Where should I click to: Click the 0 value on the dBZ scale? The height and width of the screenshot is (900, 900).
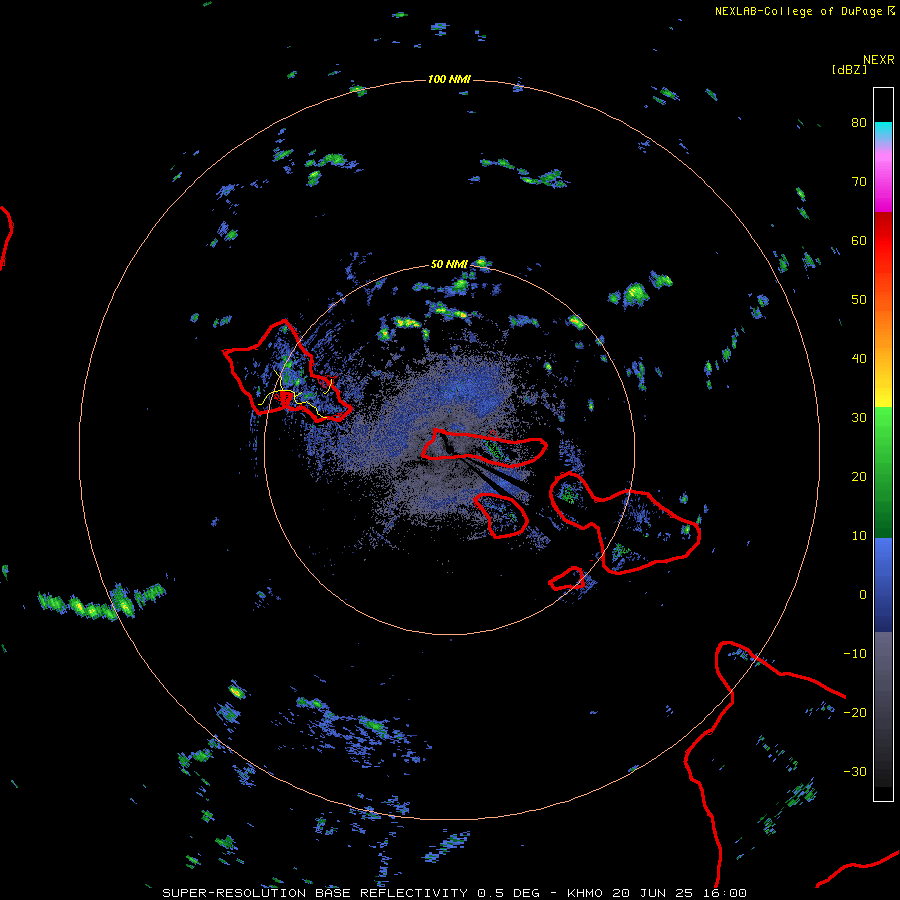pyautogui.click(x=863, y=595)
